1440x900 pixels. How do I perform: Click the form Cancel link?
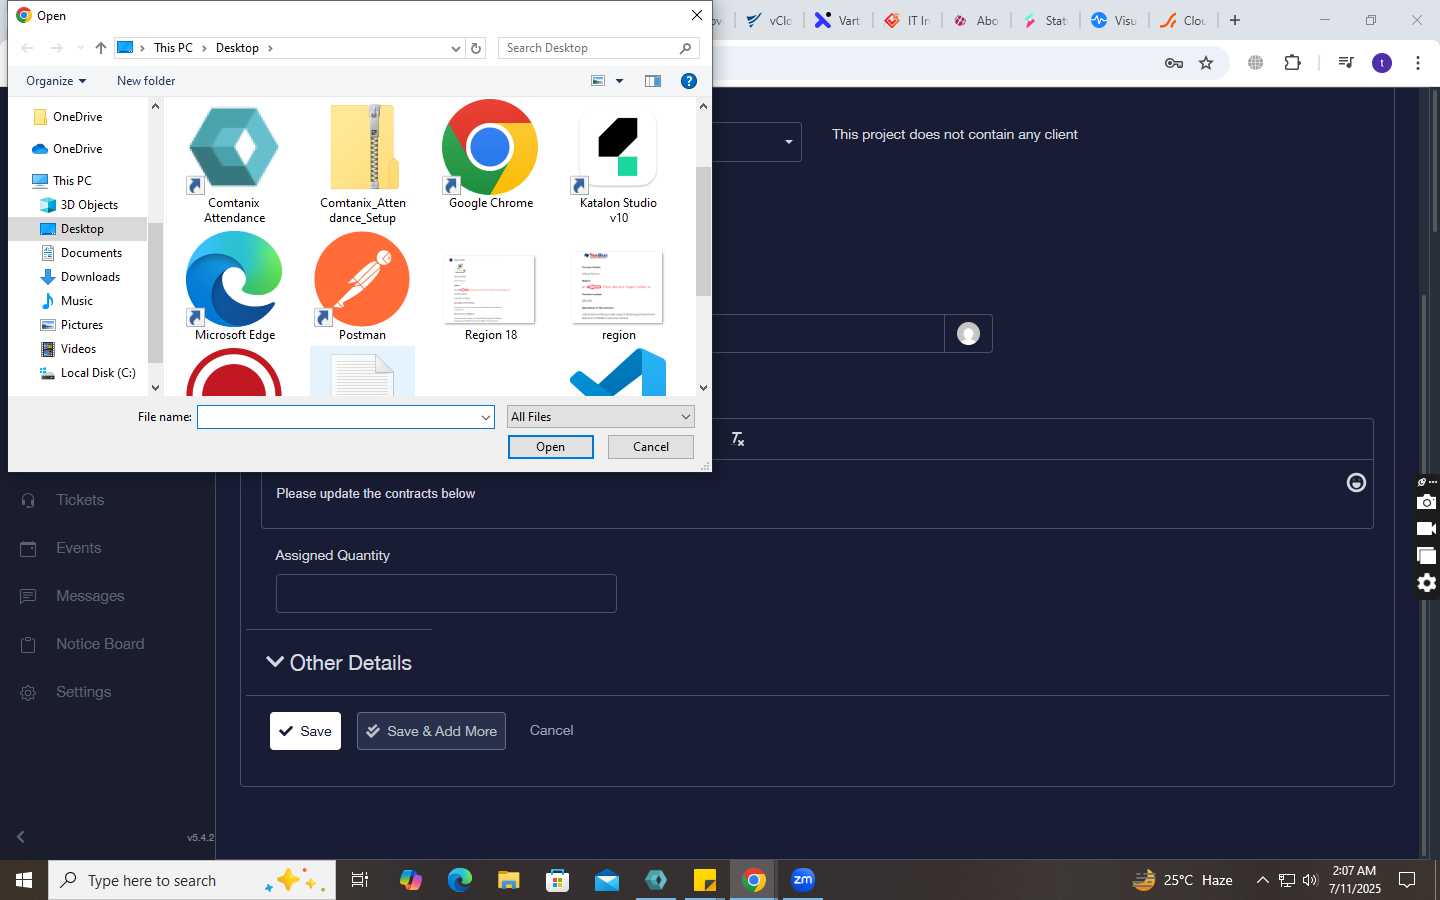tap(551, 731)
